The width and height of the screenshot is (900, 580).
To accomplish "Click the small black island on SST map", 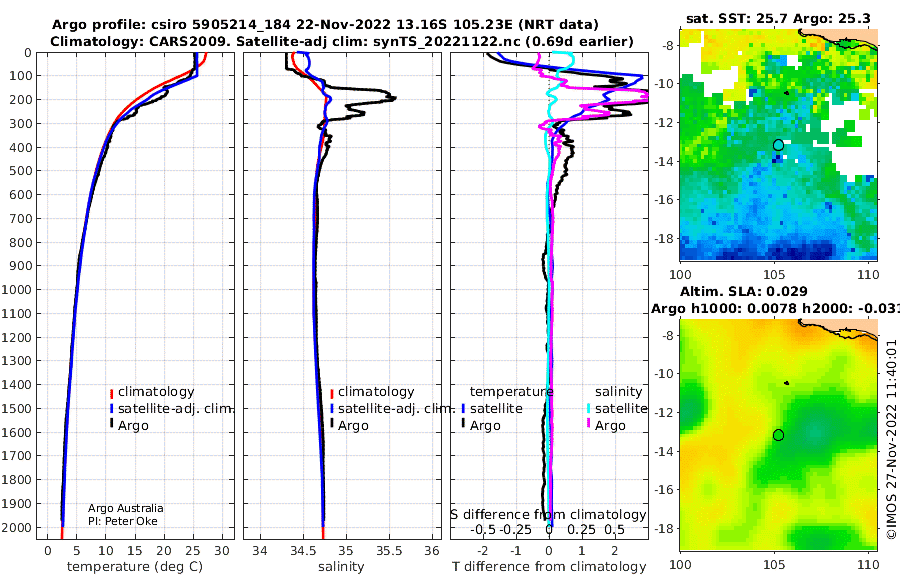I will [x=786, y=92].
